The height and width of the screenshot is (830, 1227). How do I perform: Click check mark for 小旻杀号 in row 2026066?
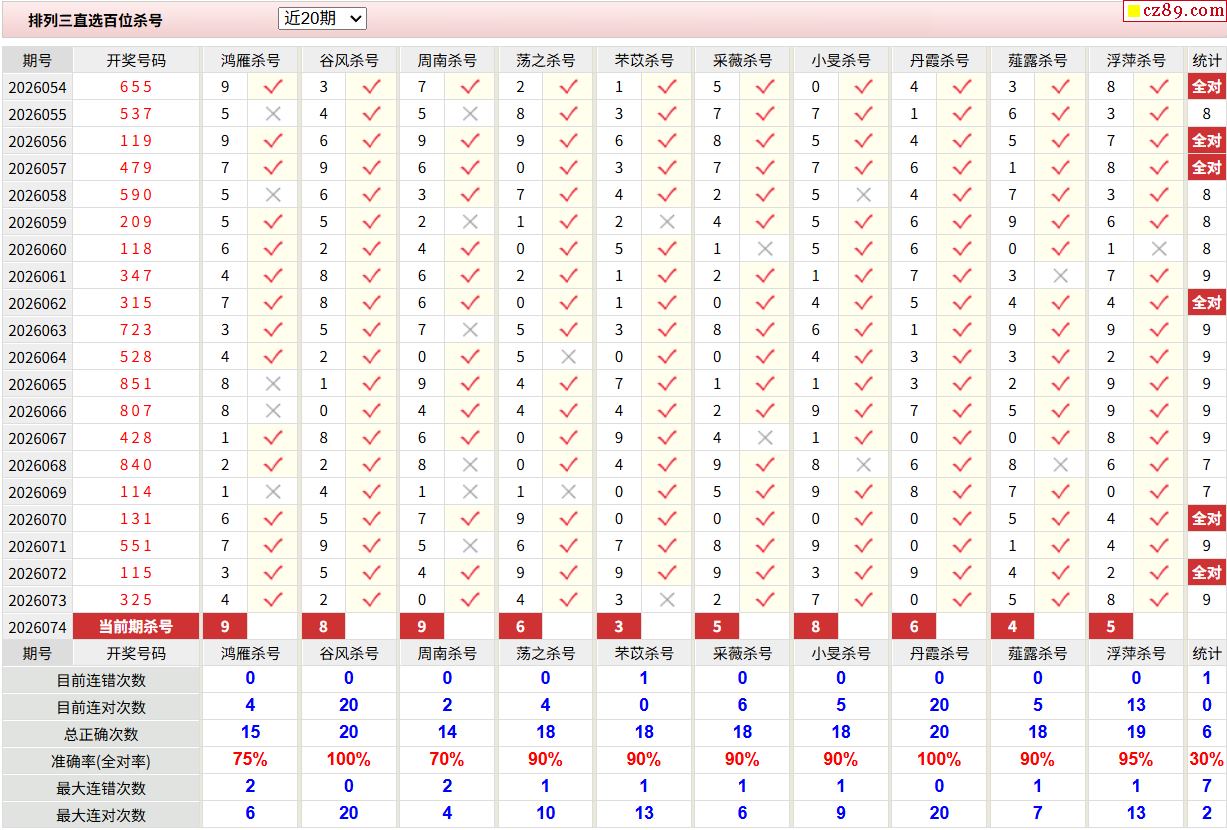864,411
